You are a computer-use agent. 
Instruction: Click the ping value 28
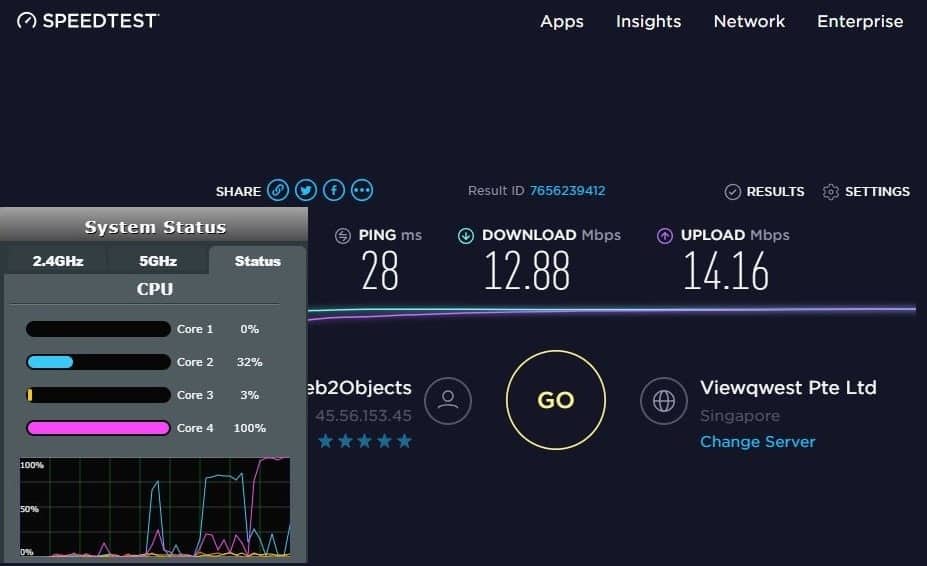coord(380,271)
